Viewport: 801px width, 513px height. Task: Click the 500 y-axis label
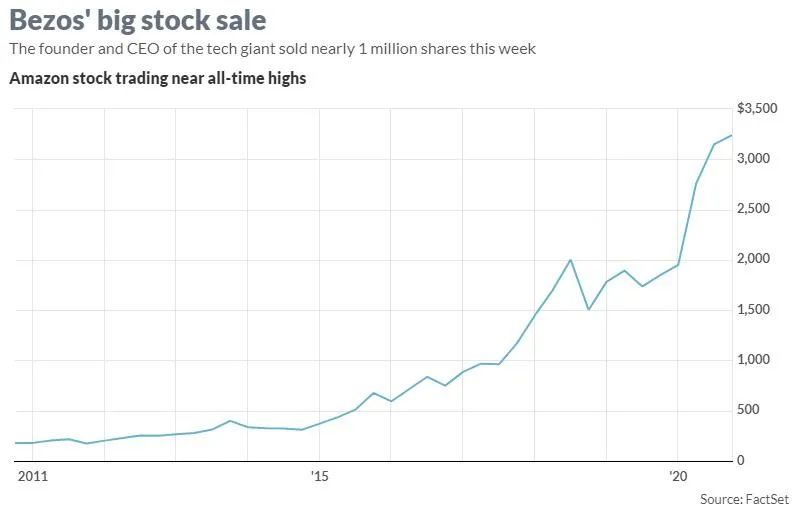pyautogui.click(x=770, y=410)
